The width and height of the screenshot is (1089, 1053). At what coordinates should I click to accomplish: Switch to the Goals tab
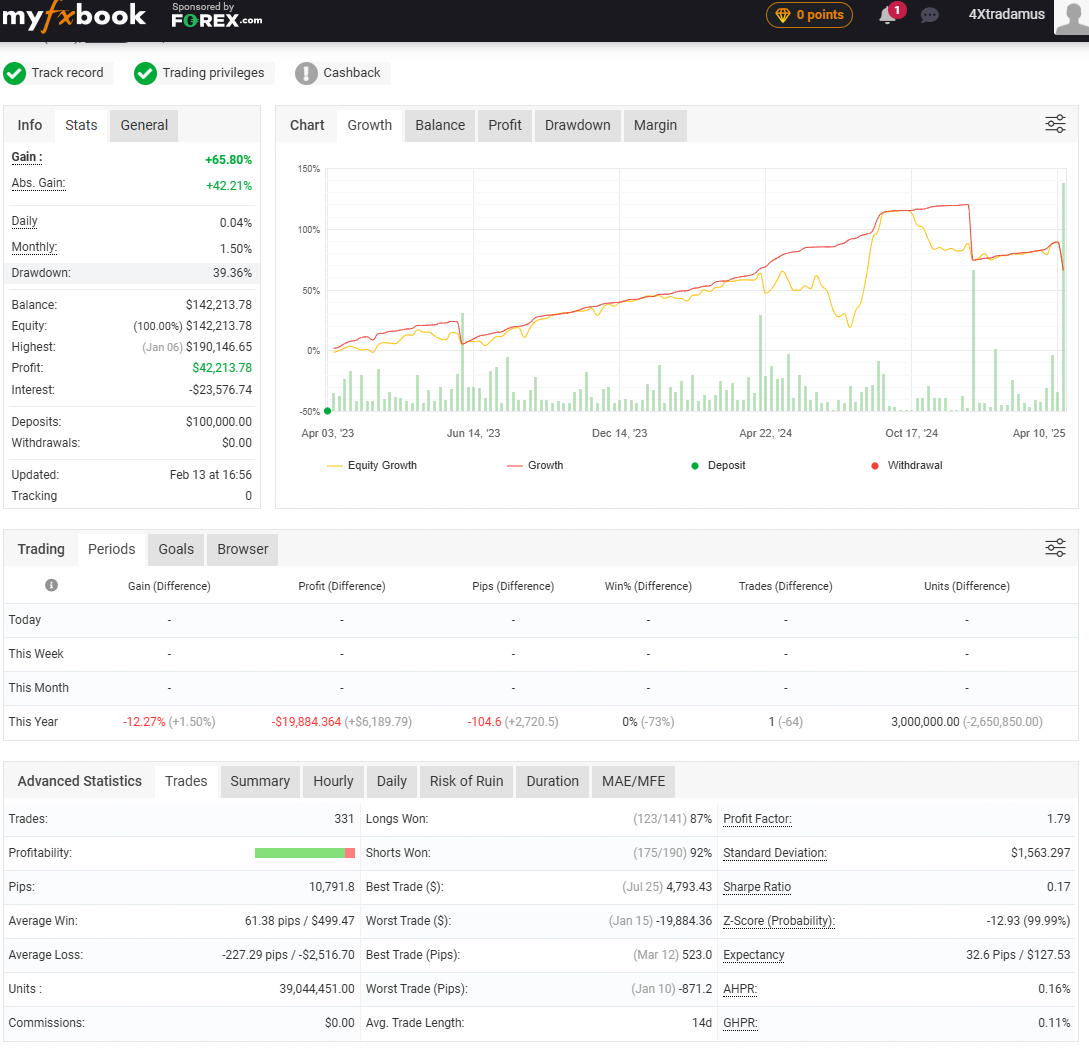coord(176,549)
